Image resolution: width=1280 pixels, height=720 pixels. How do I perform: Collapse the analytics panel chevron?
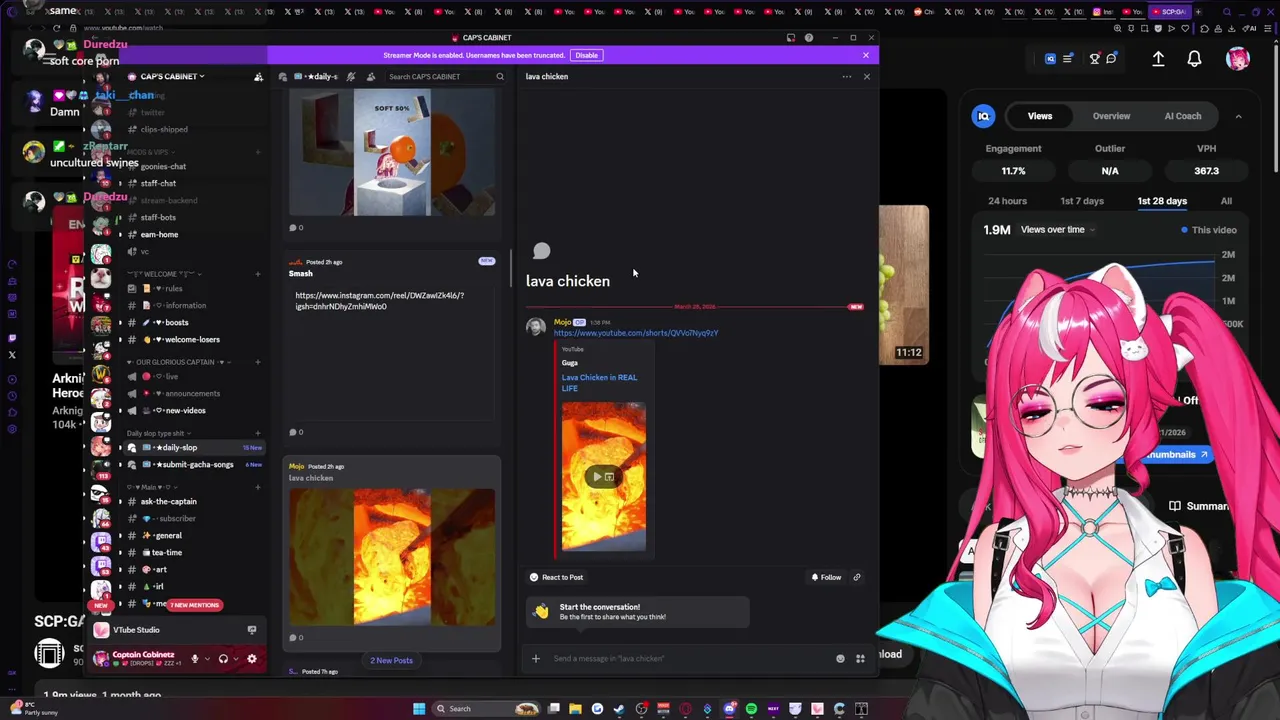pyautogui.click(x=1238, y=116)
